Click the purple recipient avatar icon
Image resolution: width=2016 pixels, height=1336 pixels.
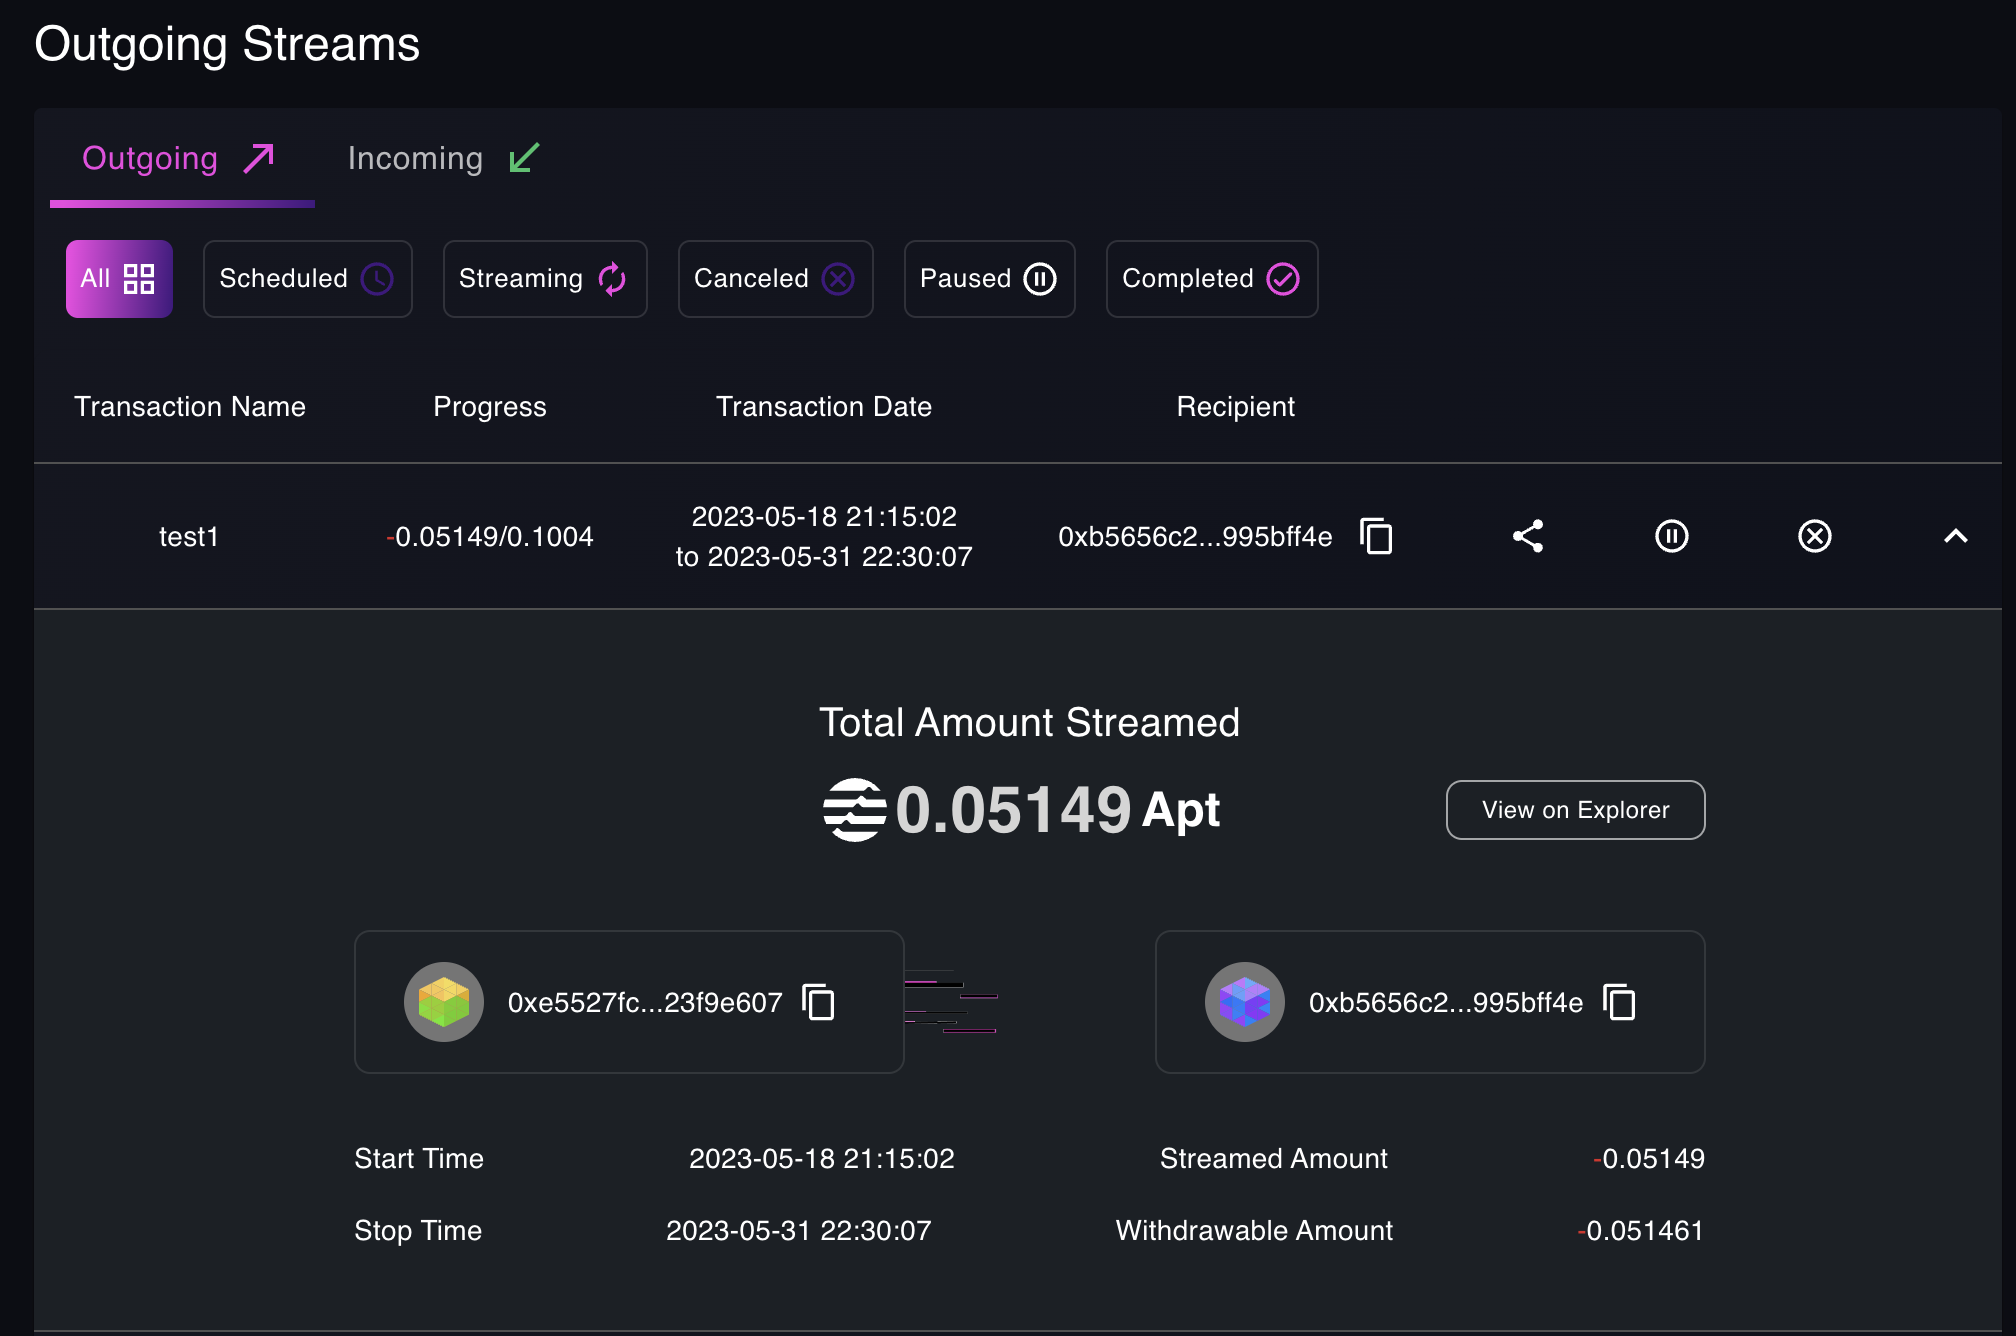point(1244,1002)
